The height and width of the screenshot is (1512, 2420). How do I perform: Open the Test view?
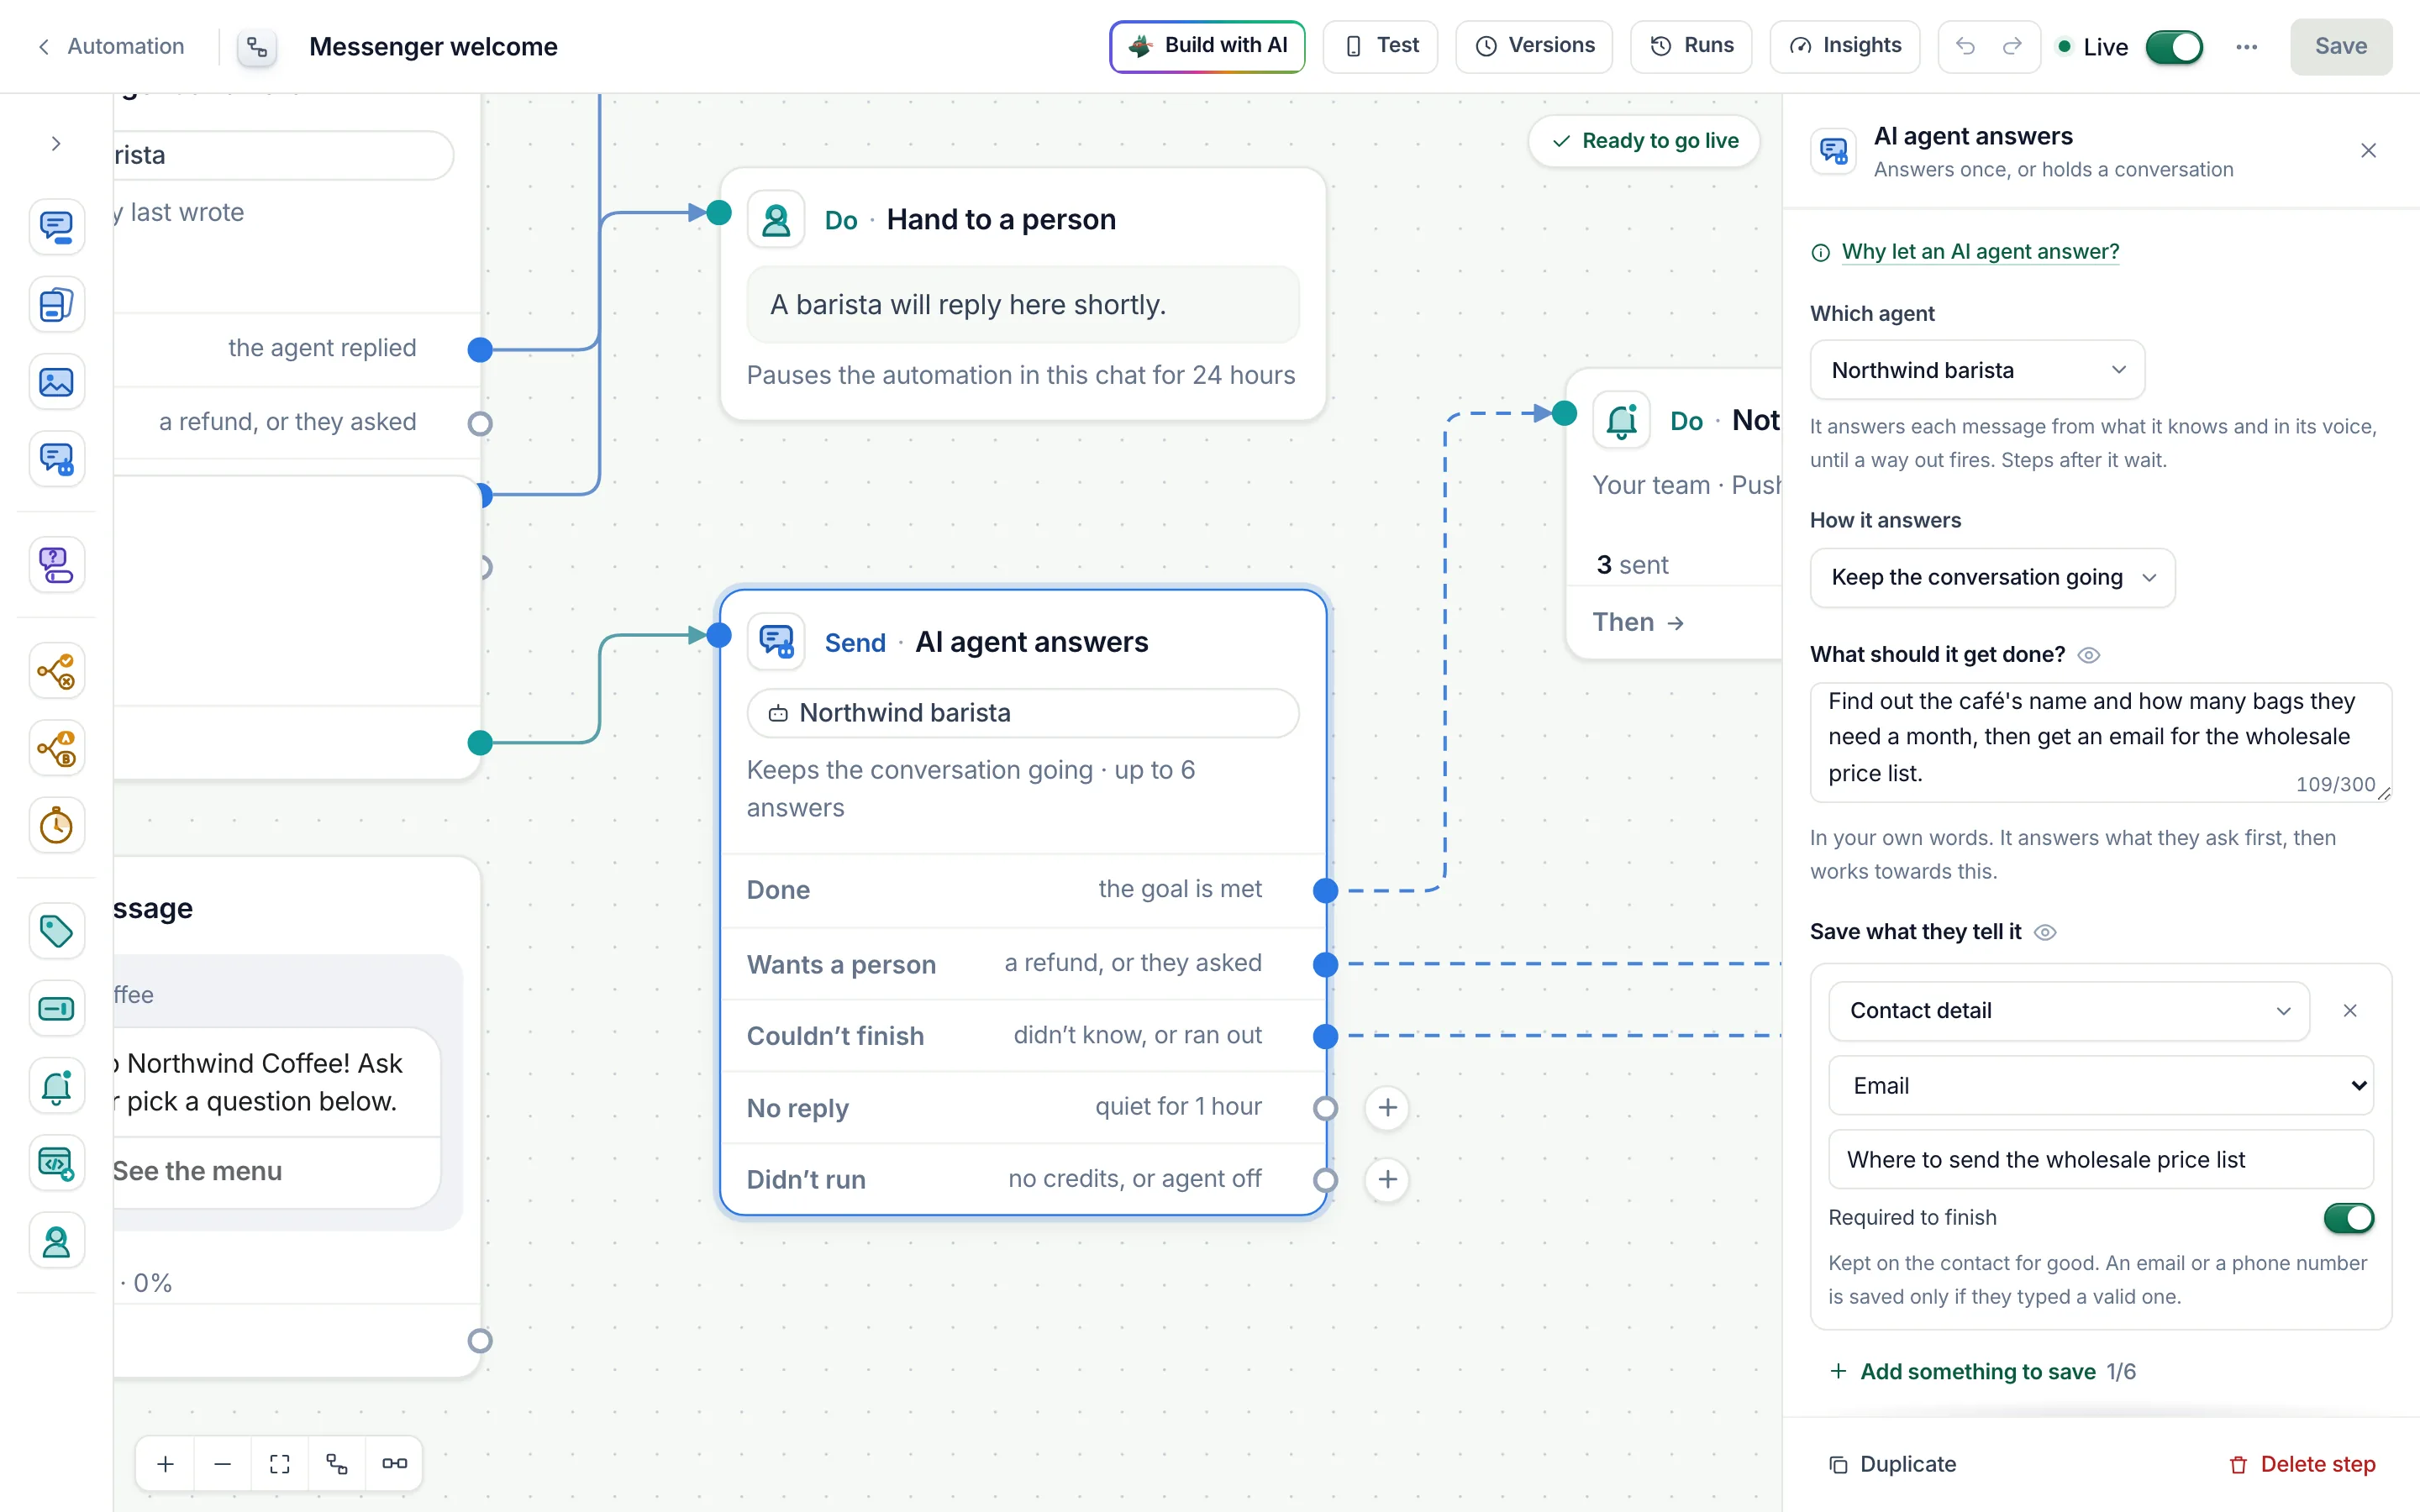(x=1380, y=46)
